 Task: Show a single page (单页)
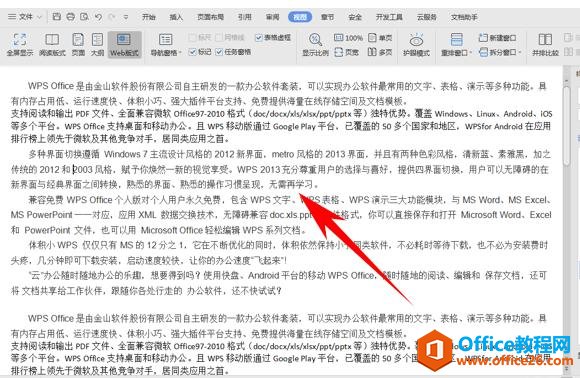coord(380,38)
